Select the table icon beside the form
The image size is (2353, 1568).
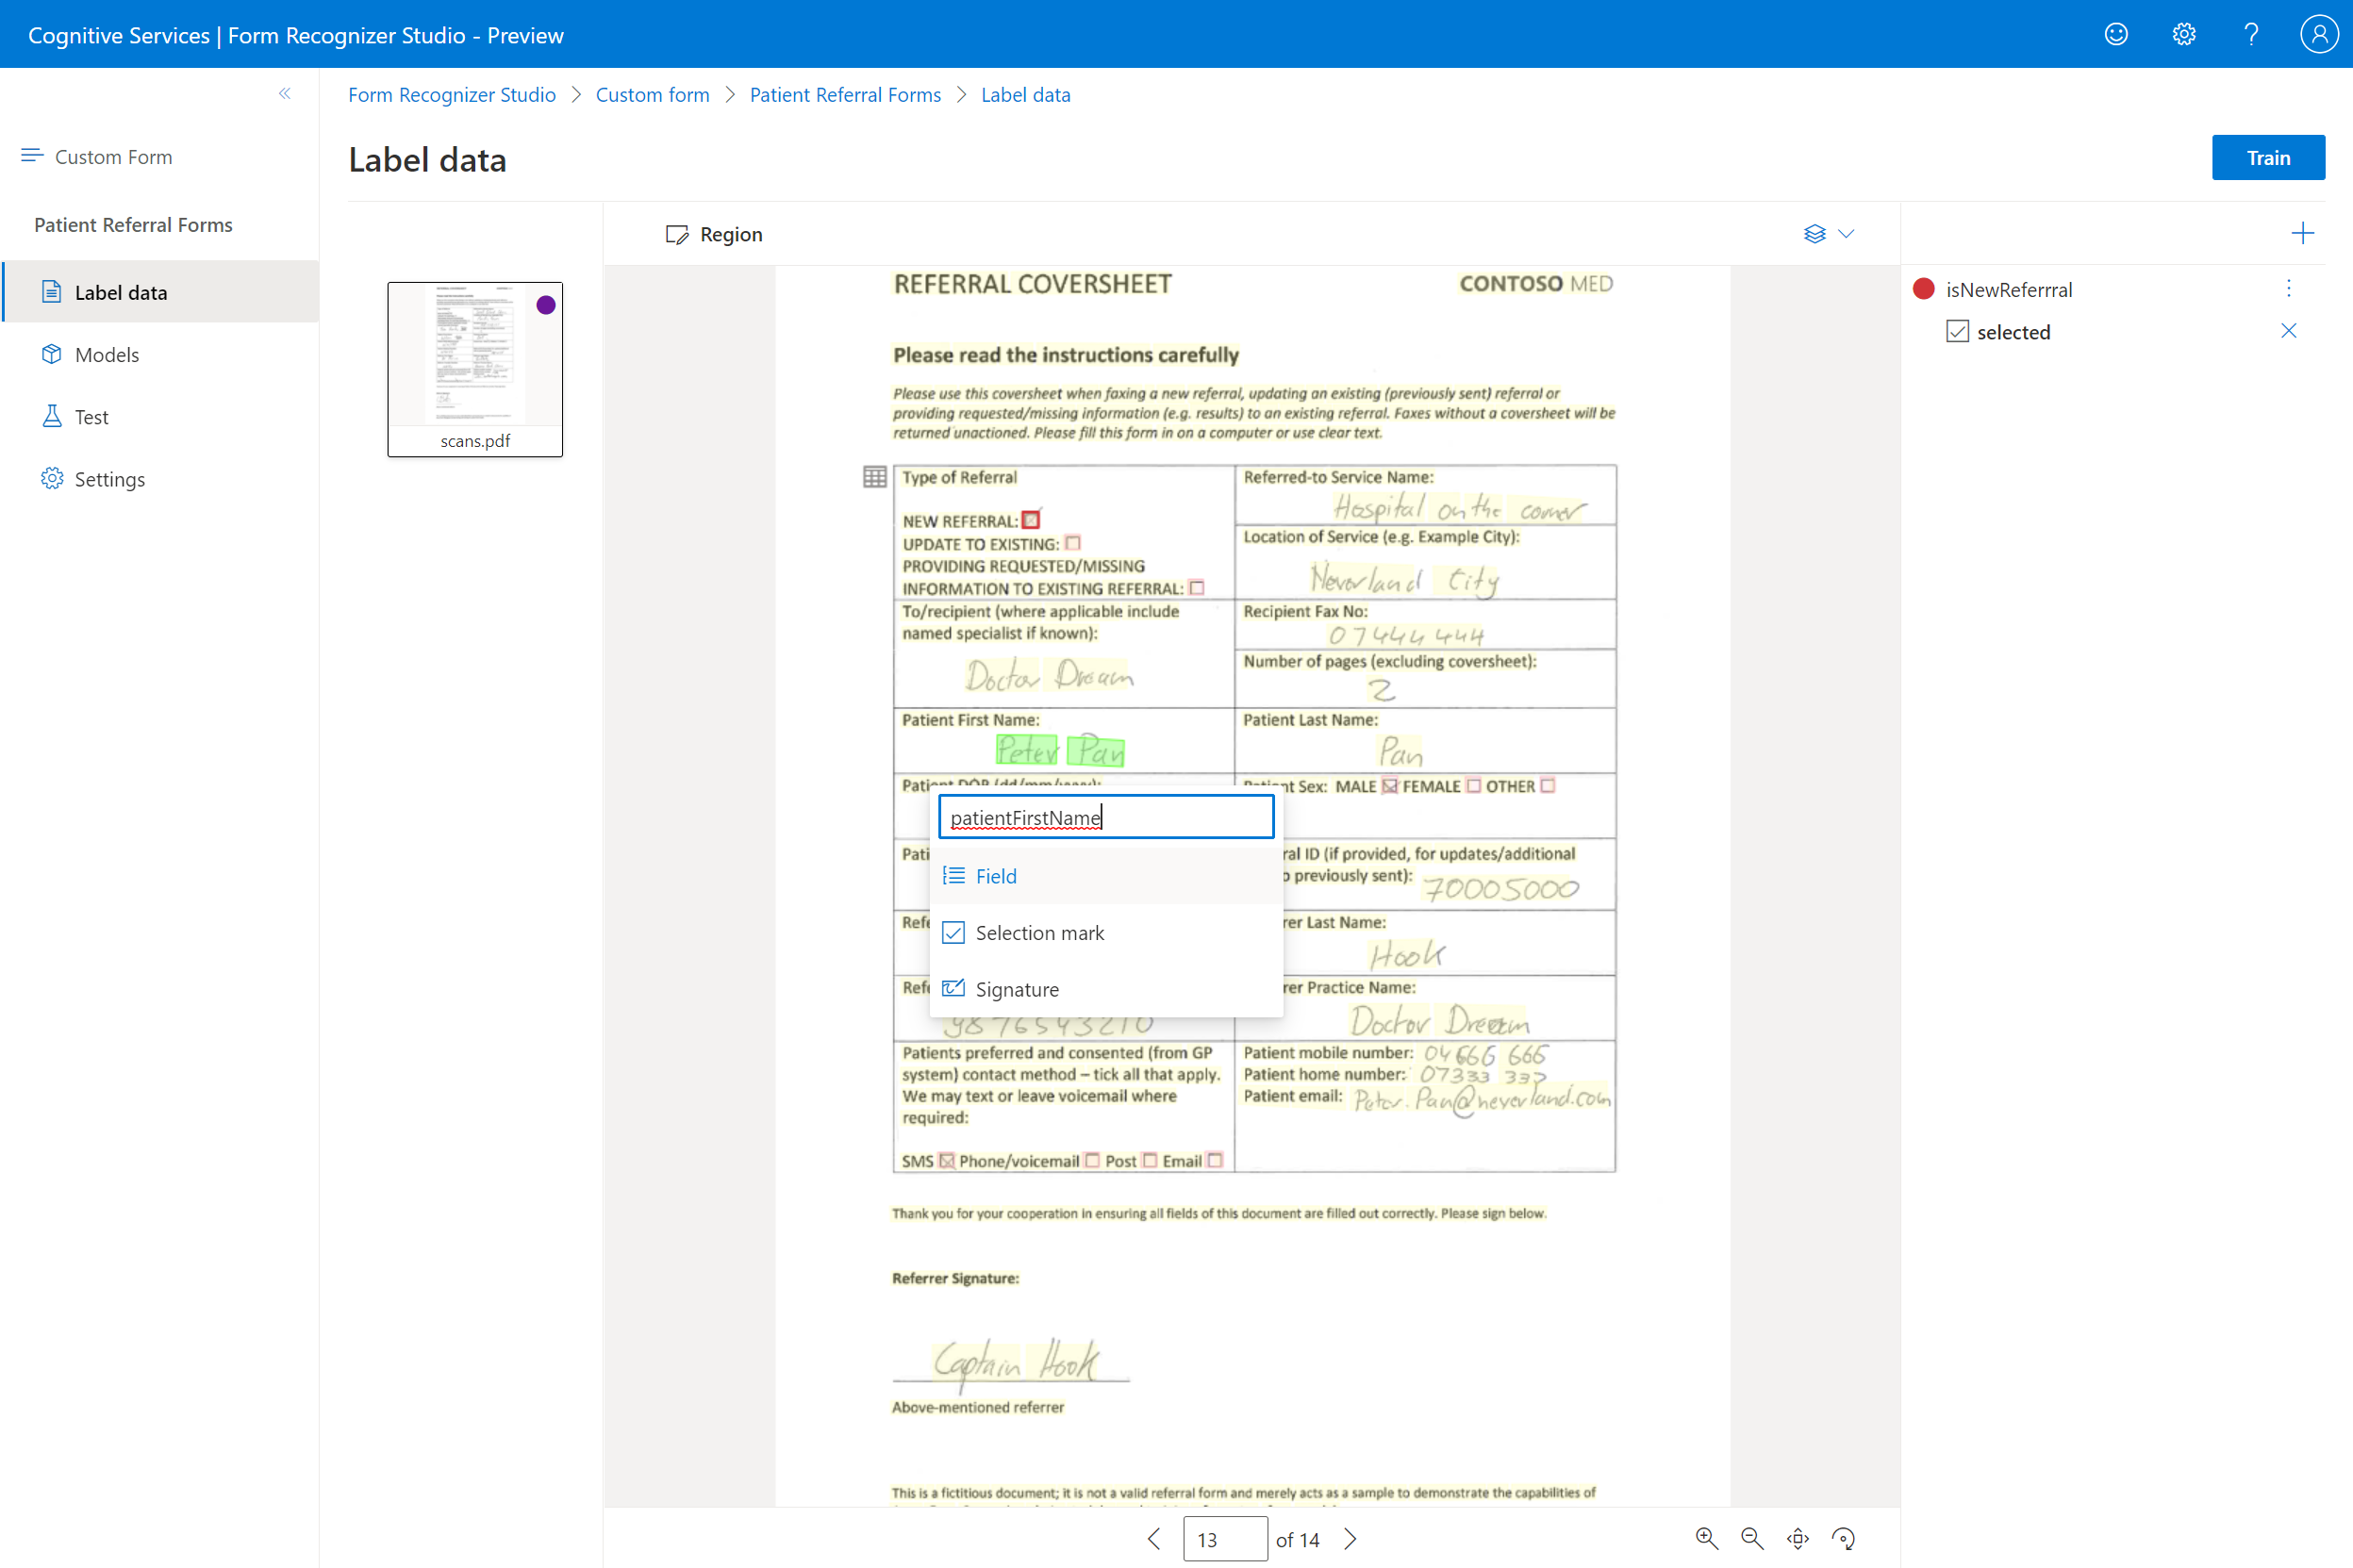[x=874, y=477]
